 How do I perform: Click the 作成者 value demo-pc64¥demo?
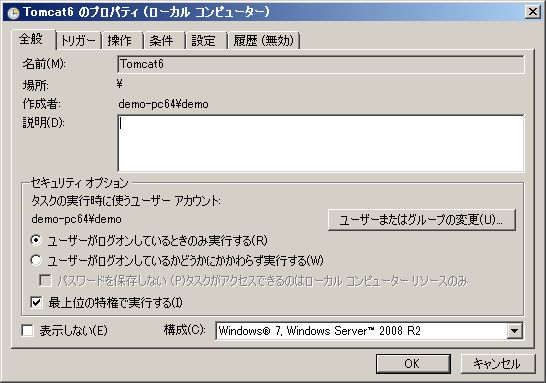(x=163, y=104)
